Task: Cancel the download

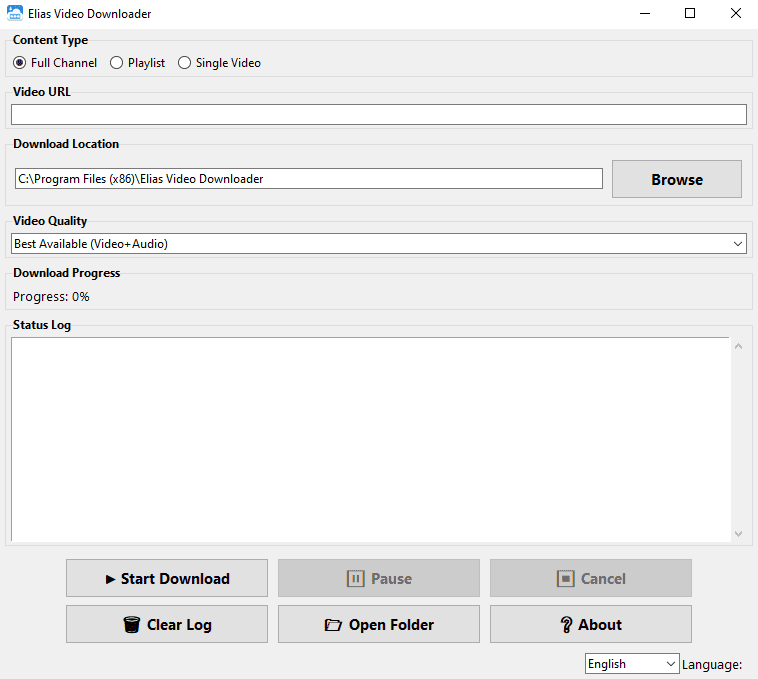Action: pos(591,578)
